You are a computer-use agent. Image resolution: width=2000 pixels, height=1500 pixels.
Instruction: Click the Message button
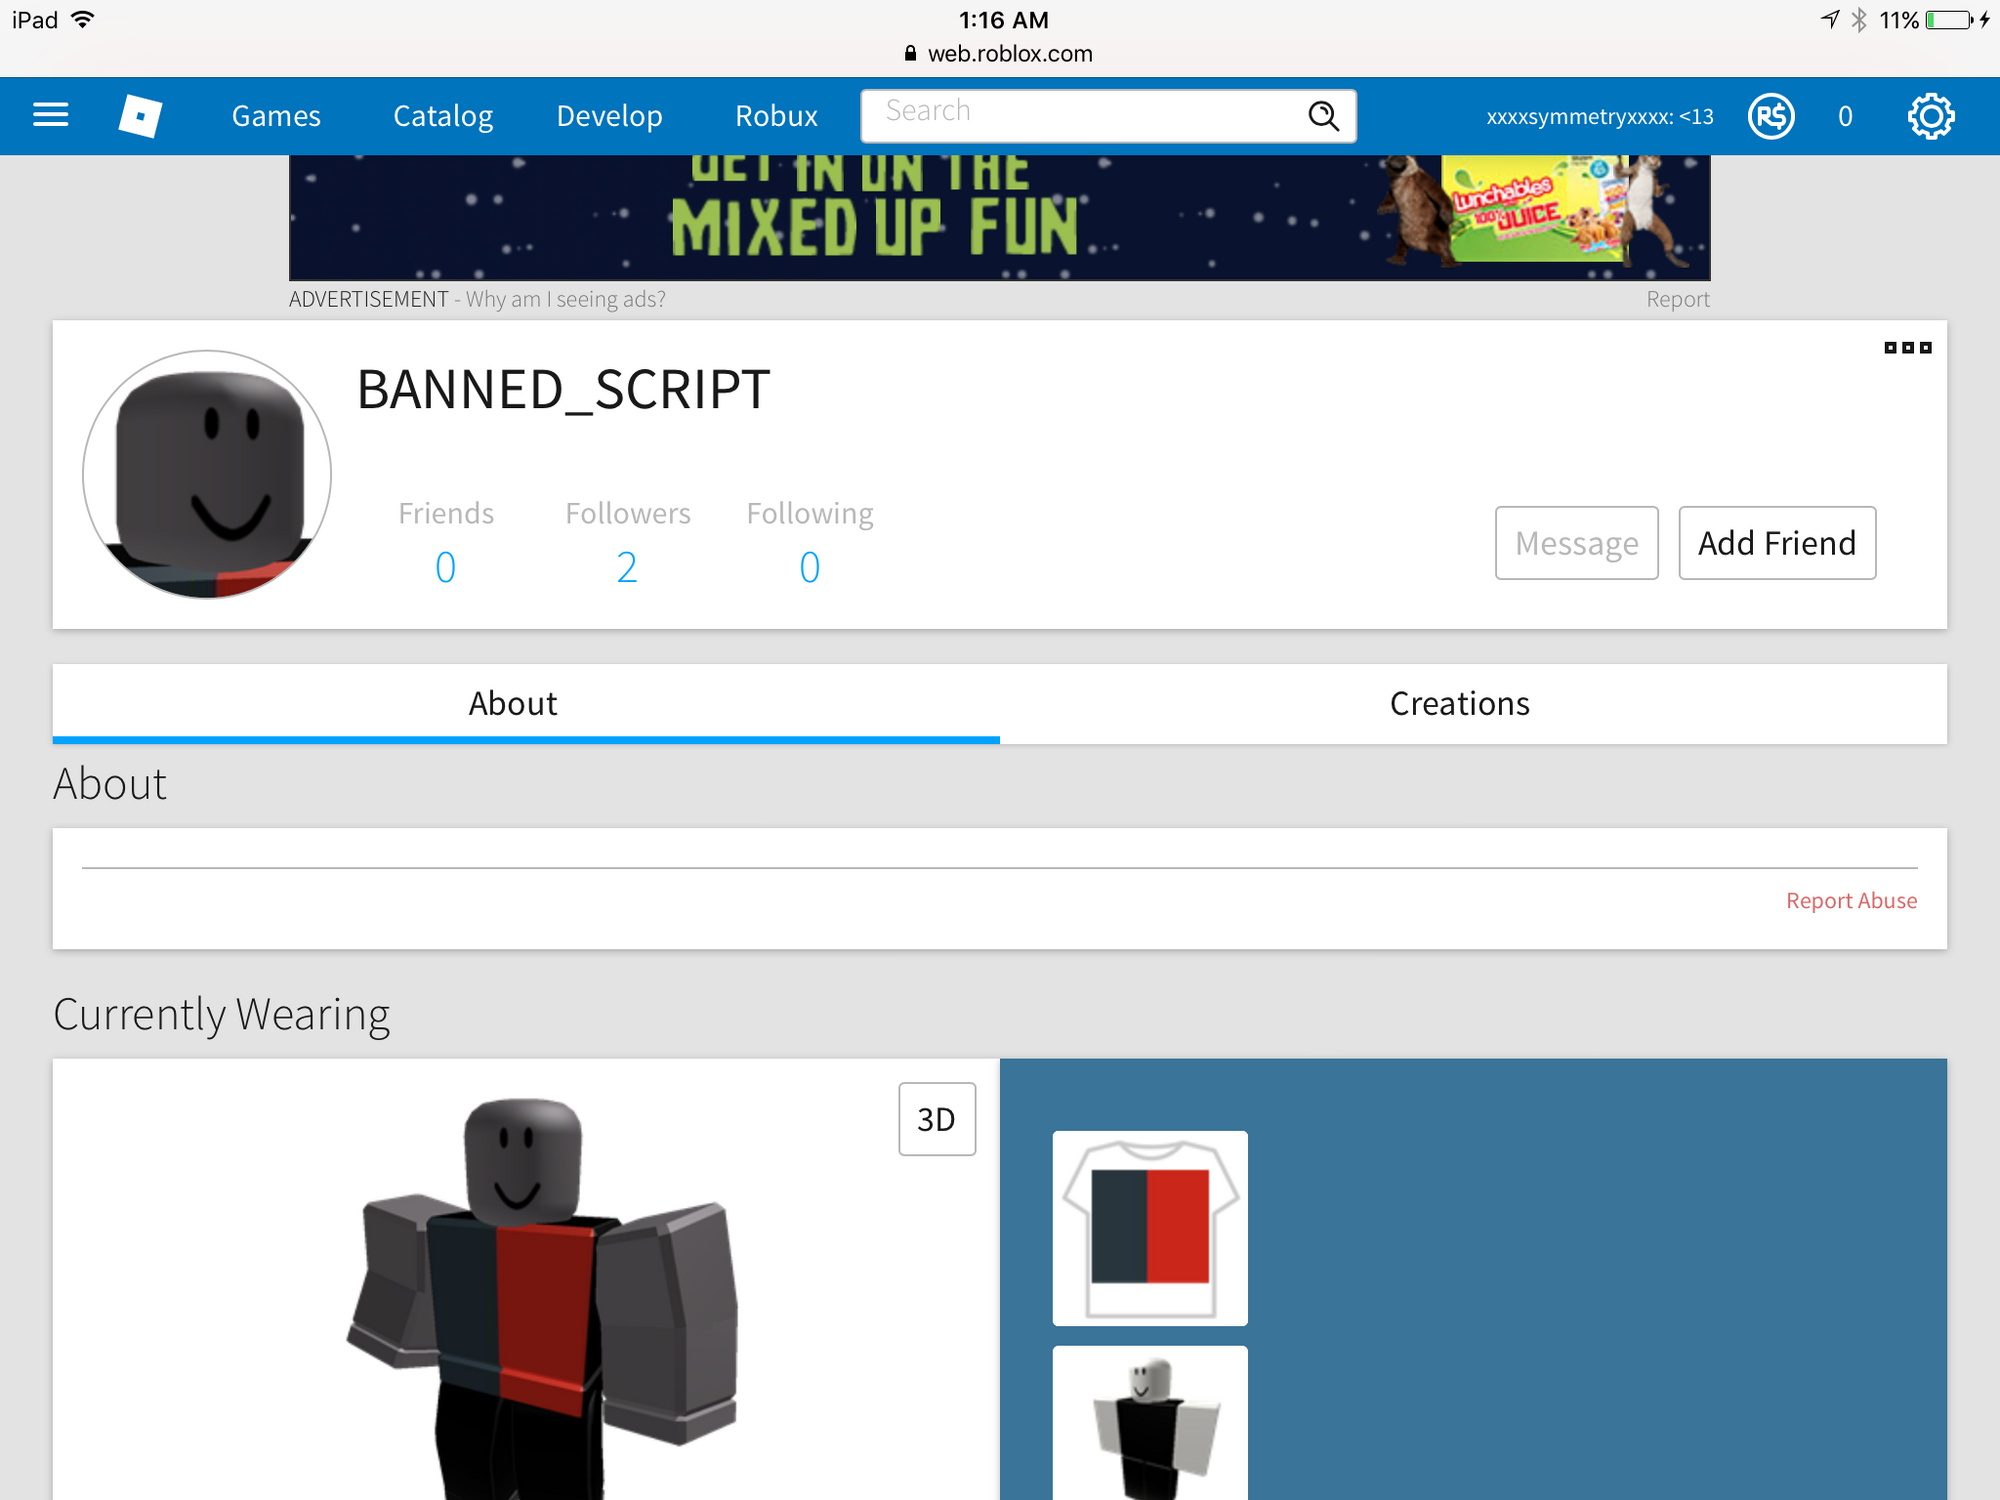1576,542
